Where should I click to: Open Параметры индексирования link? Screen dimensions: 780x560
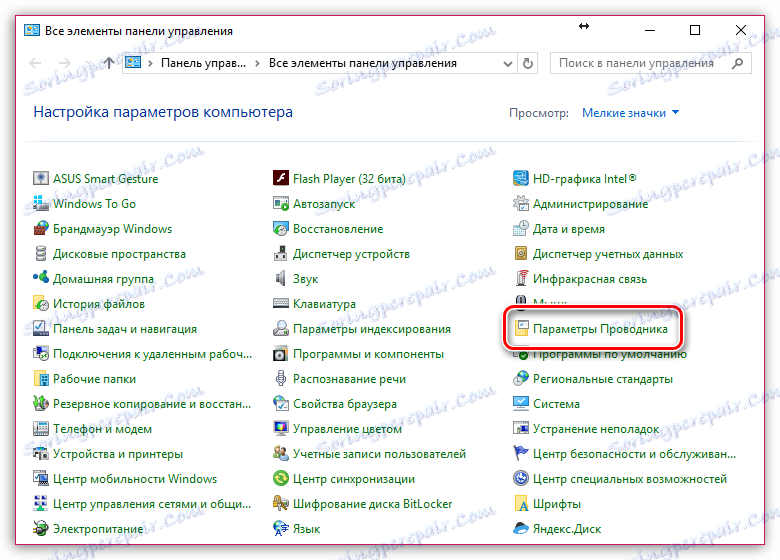pos(372,329)
